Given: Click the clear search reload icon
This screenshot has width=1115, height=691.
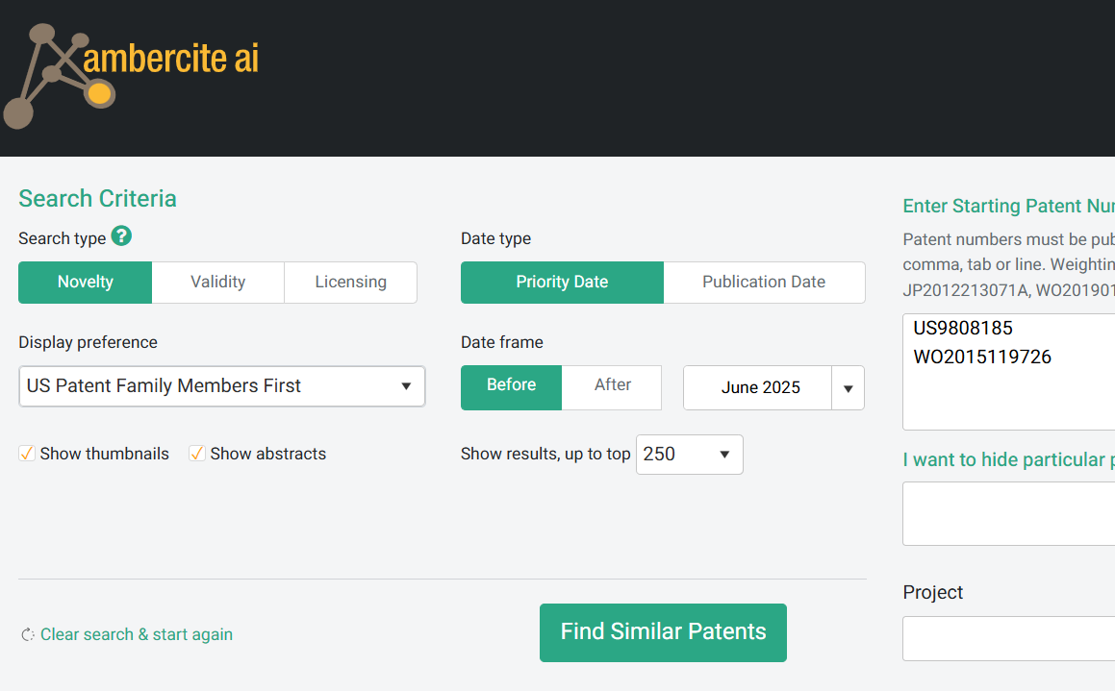Looking at the screenshot, I should click(x=28, y=635).
